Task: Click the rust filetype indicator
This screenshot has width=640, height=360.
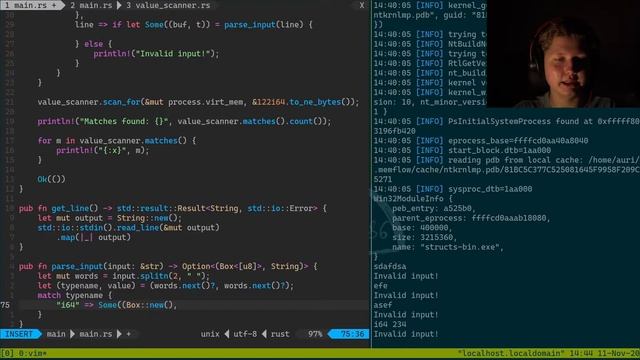Action: 280,334
